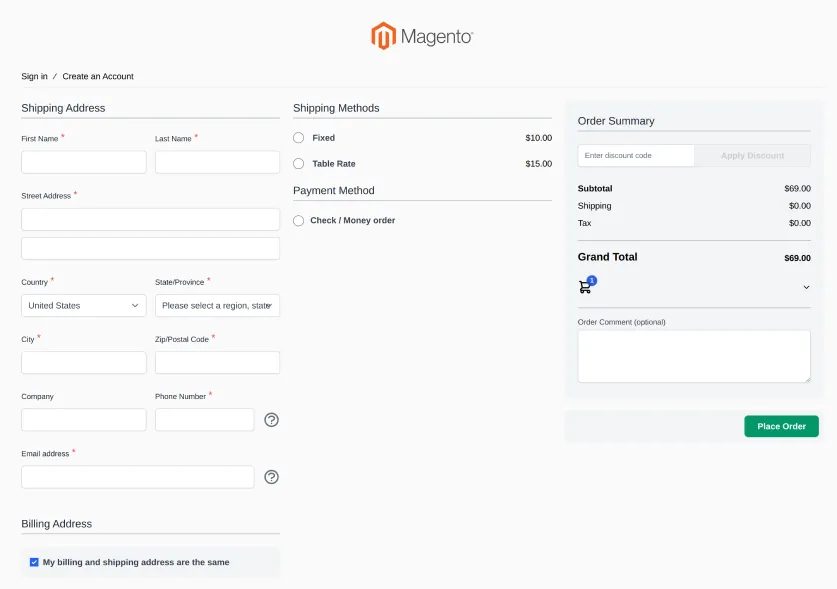This screenshot has height=589, width=837.
Task: Open the cart summary chevron icon
Action: click(806, 286)
